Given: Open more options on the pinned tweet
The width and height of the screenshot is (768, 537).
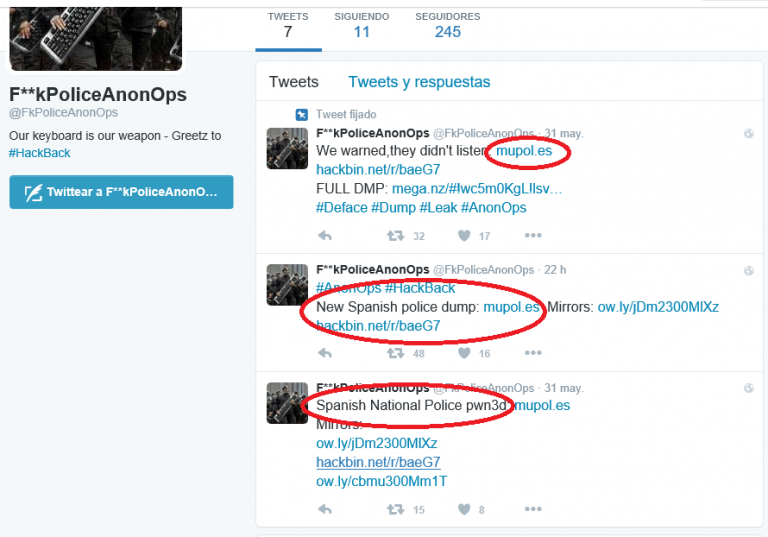Looking at the screenshot, I should coord(532,236).
